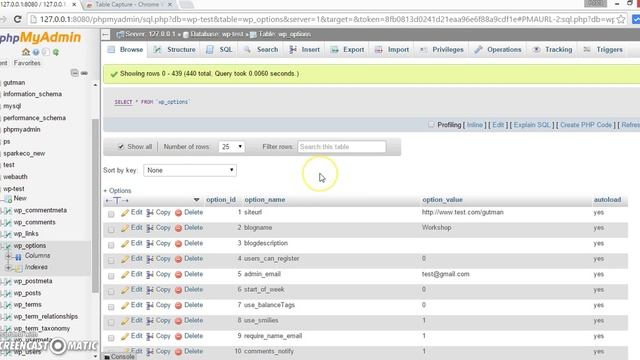Click the navigation panel vertical scrollbar
This screenshot has height=360, width=640.
95,206
